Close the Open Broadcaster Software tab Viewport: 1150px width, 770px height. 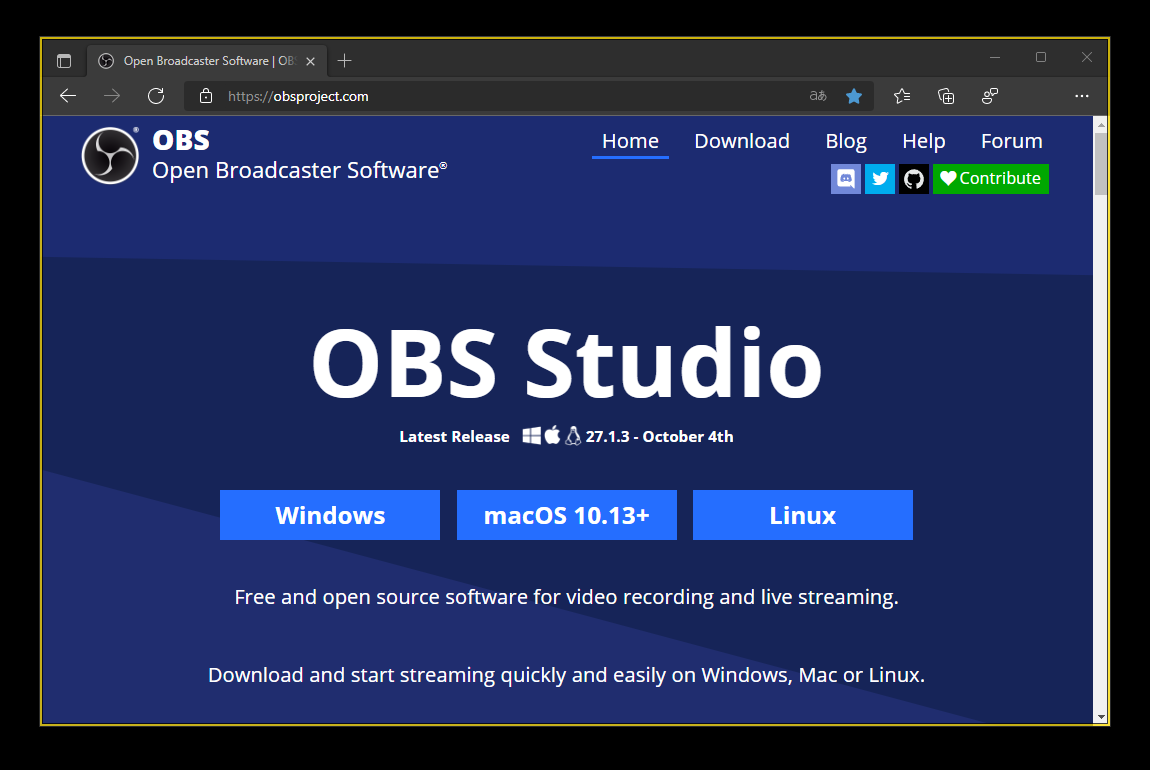click(x=310, y=62)
